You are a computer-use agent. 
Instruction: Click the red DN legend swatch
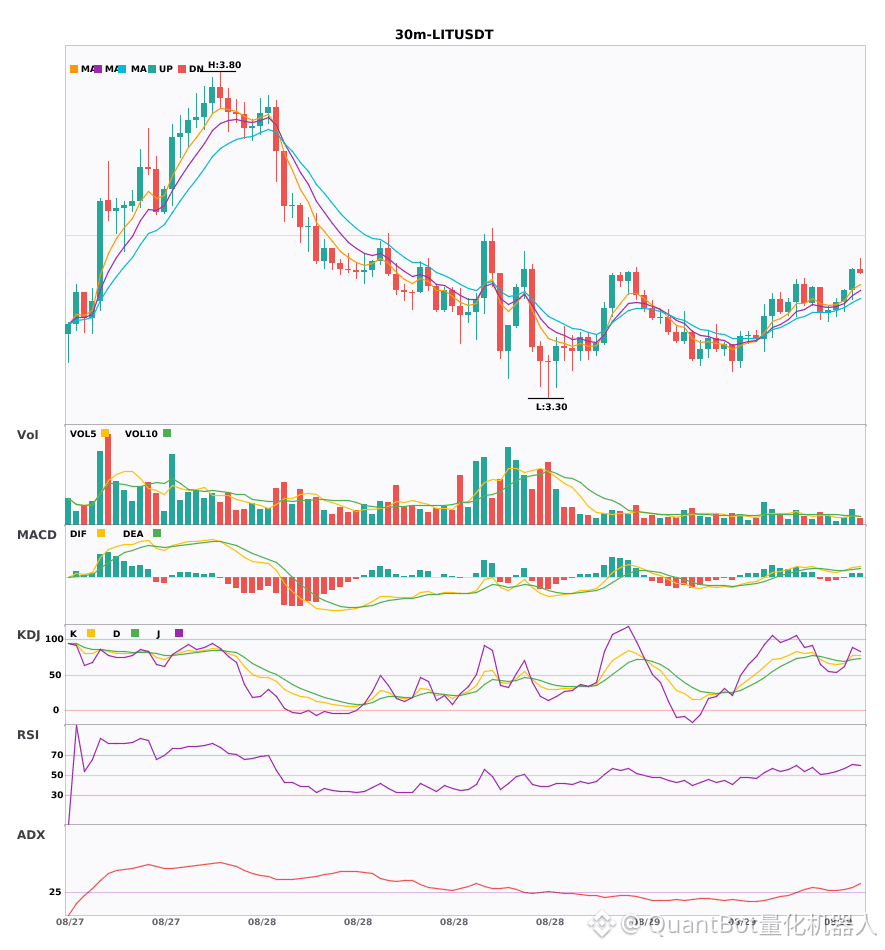[182, 69]
